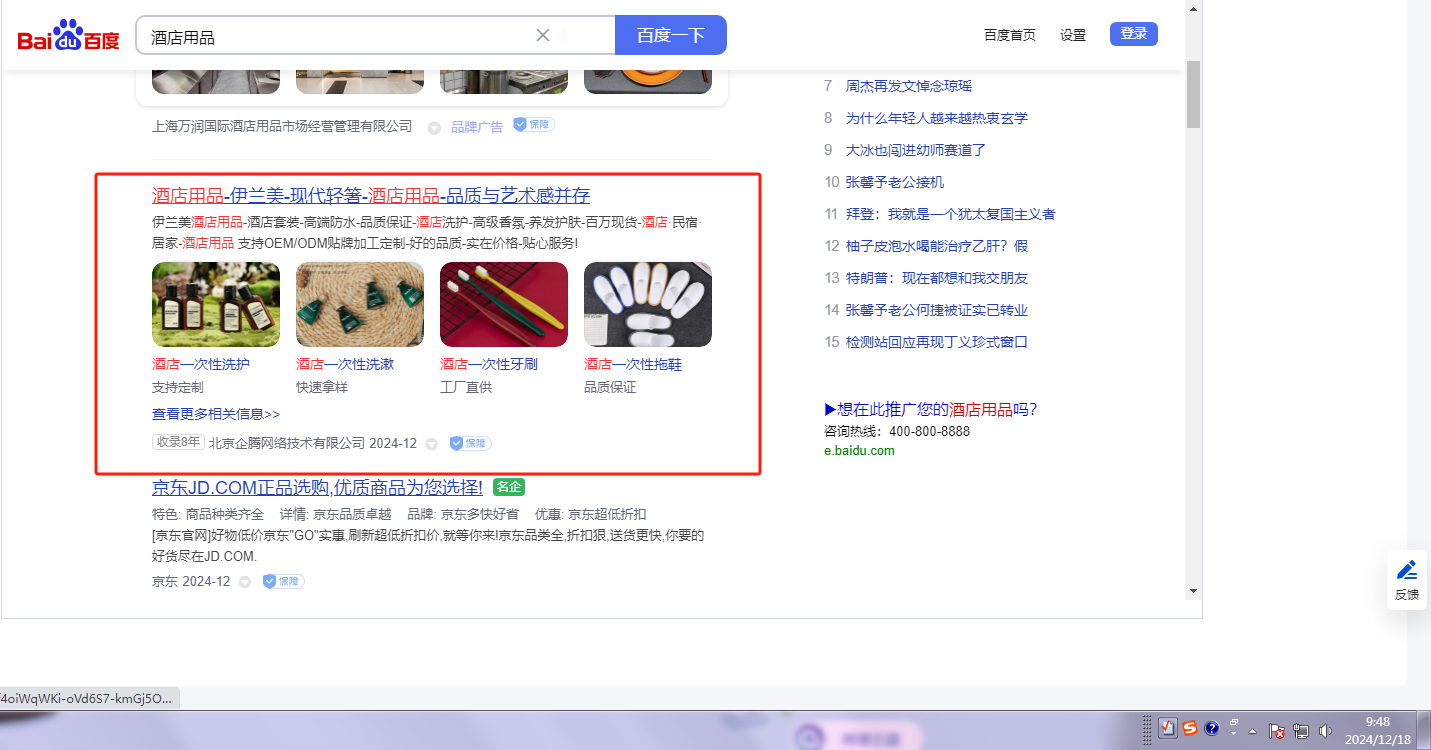Expand dropdown arrow beside 京东 2024-12

click(x=245, y=582)
